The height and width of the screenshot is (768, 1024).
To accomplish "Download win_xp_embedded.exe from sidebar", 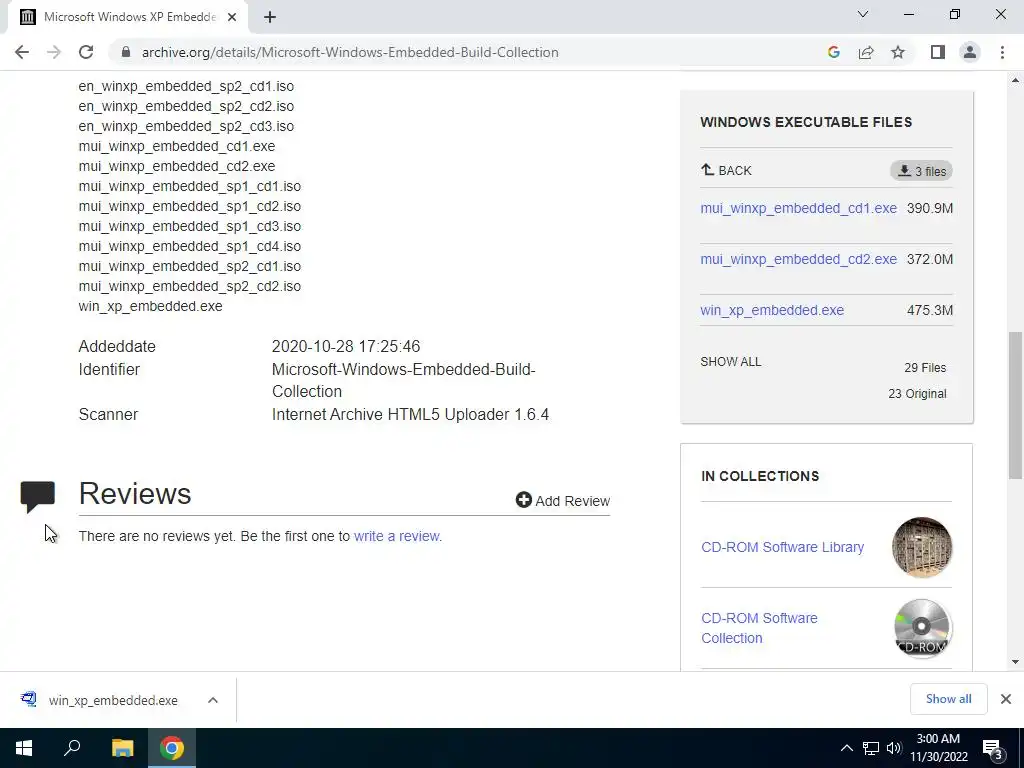I will tap(772, 310).
